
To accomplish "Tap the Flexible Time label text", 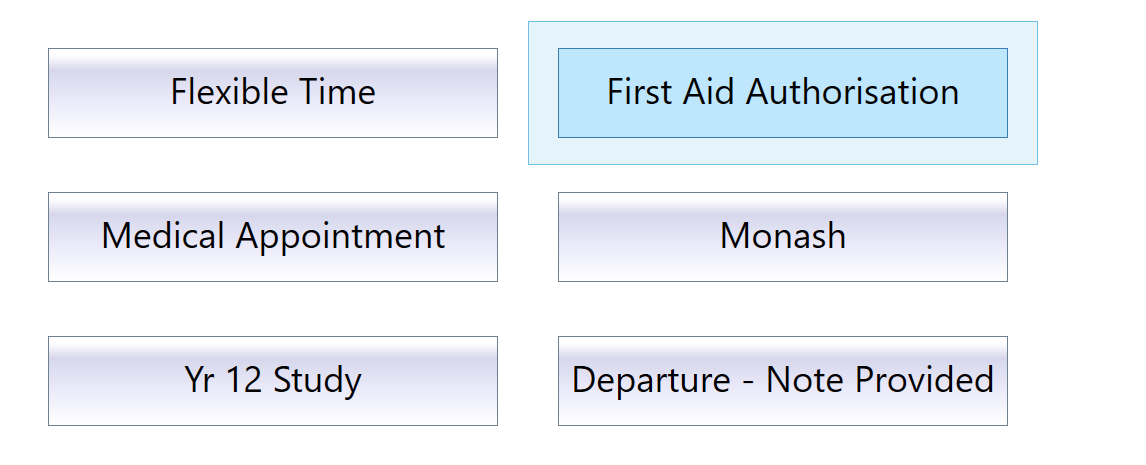I will 273,93.
